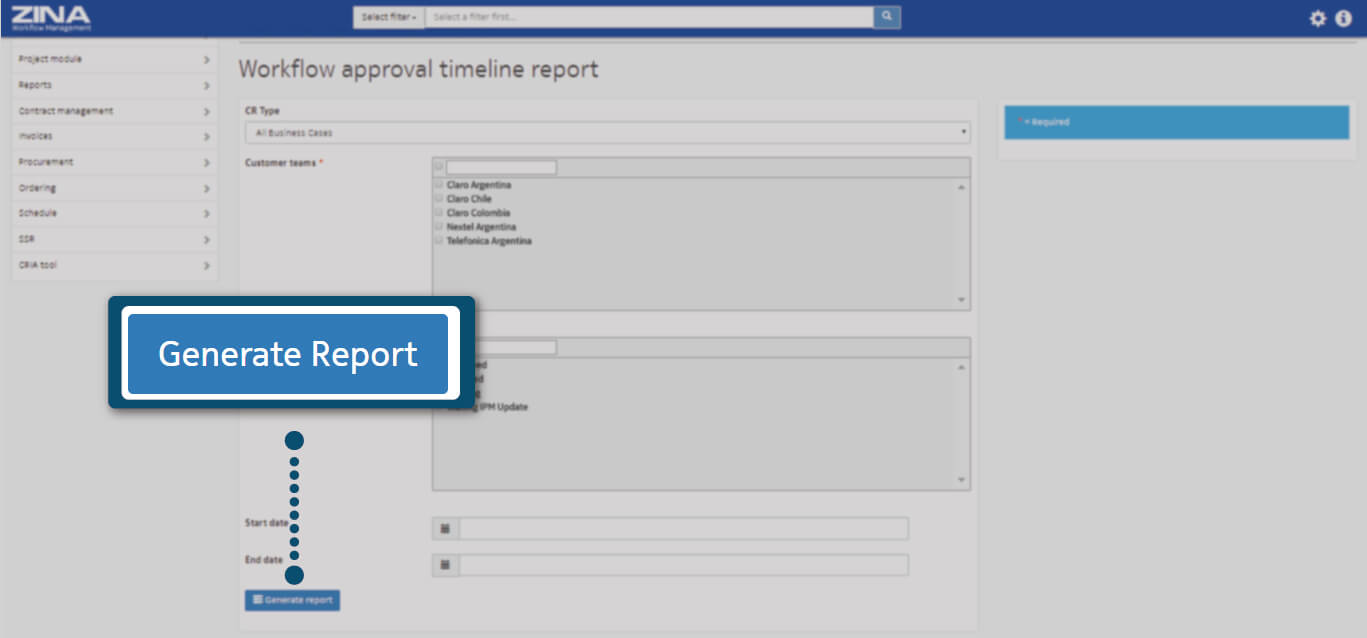Check the Claro Argentina checkbox
Image resolution: width=1367 pixels, height=638 pixels.
(x=438, y=185)
